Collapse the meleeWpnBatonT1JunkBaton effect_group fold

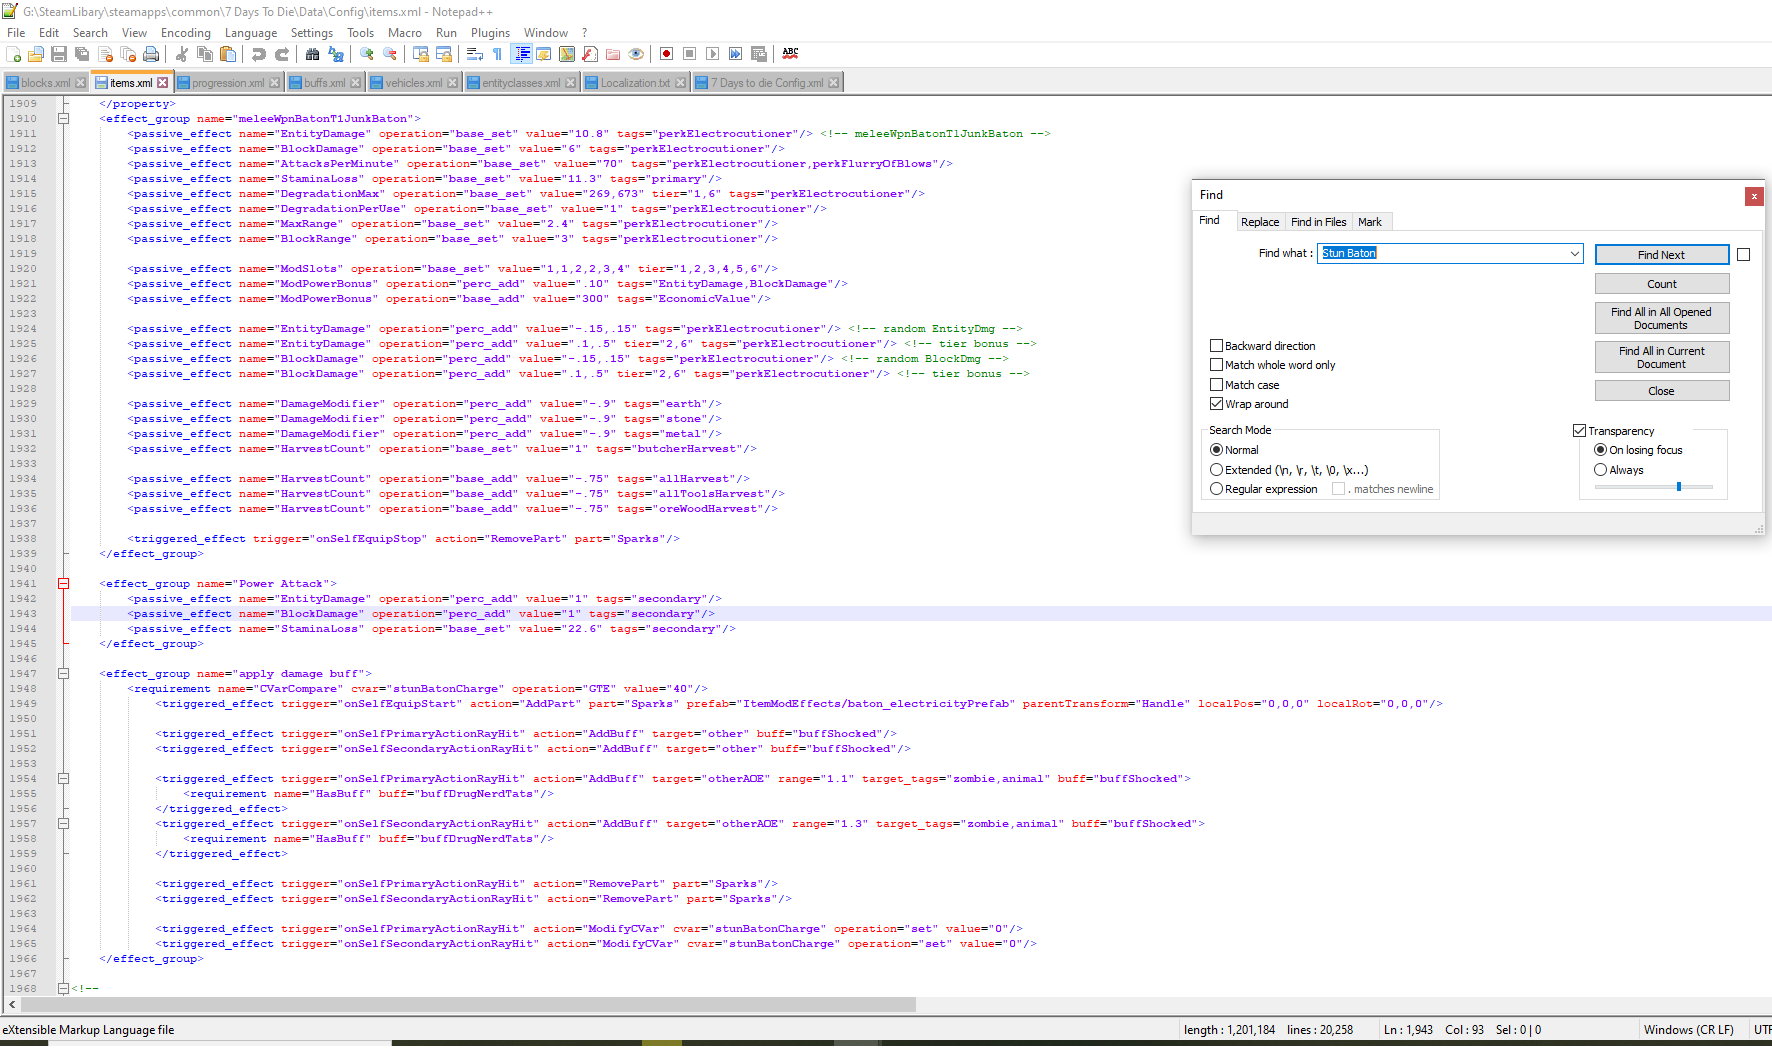(63, 119)
